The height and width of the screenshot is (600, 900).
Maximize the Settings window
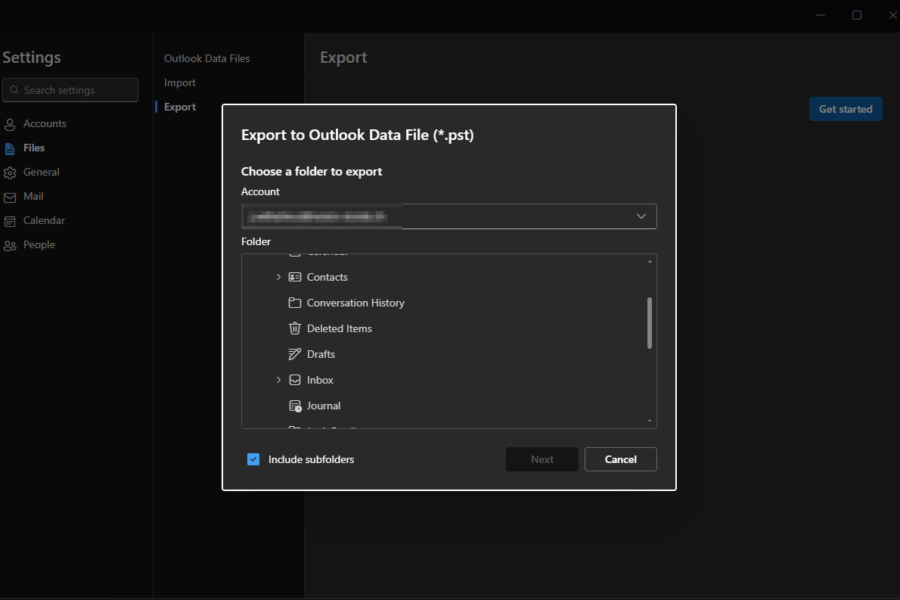pos(857,16)
